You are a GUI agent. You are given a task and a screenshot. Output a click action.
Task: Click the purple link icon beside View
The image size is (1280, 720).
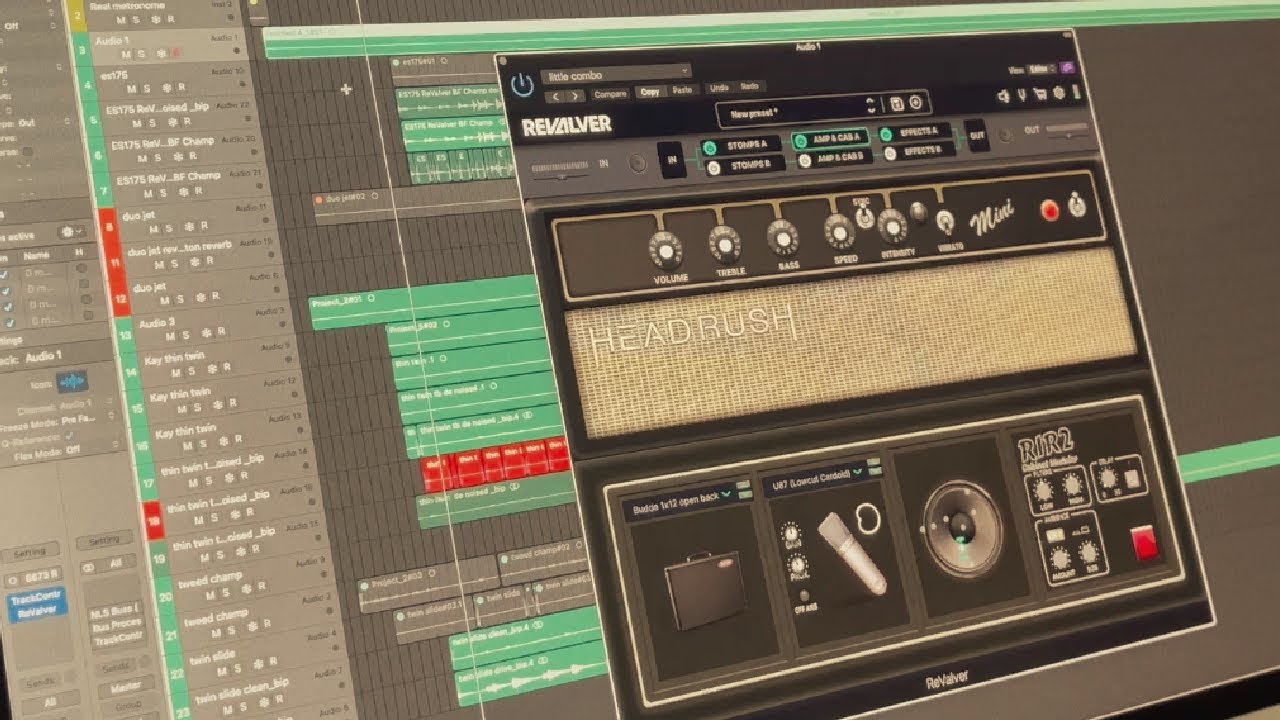[1067, 67]
